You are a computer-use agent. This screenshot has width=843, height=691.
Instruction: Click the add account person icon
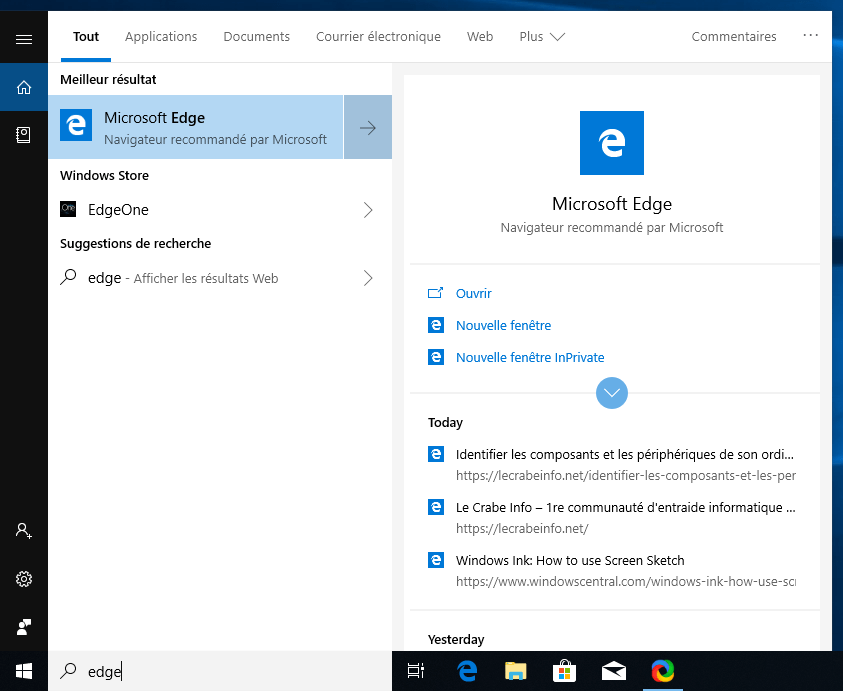[x=24, y=531]
